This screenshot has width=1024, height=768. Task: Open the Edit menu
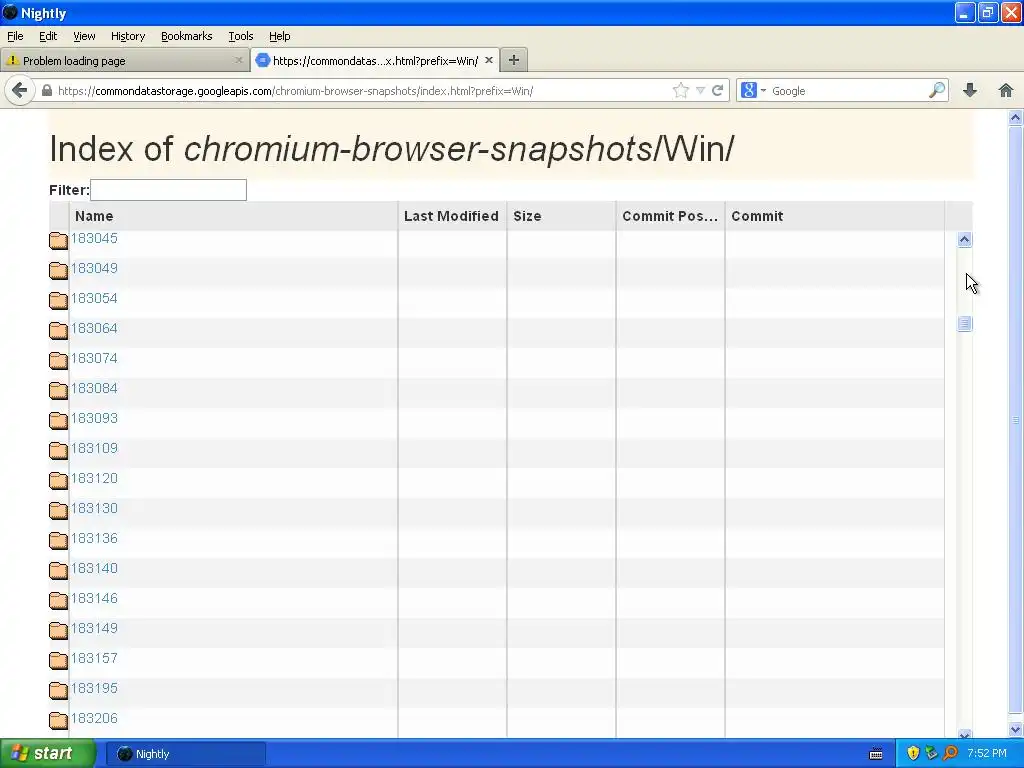click(48, 37)
